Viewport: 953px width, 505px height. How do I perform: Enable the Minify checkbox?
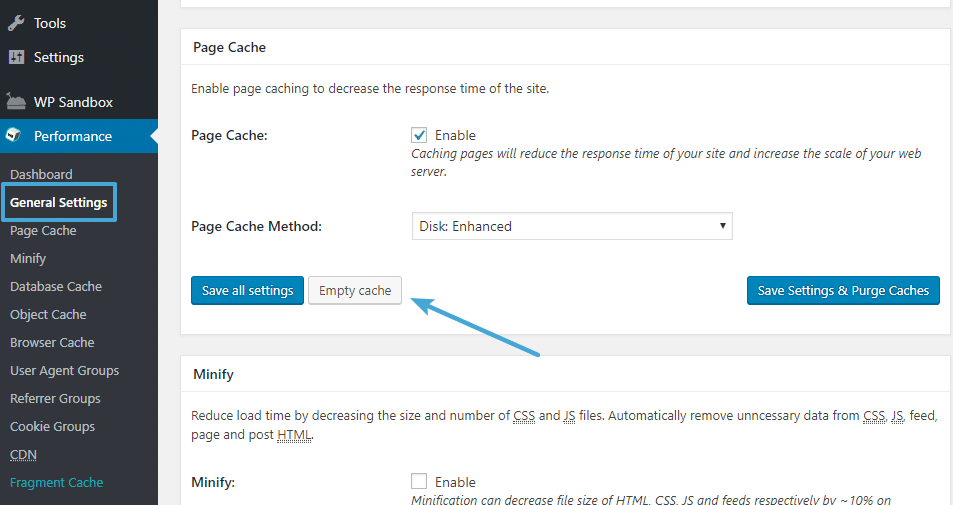tap(420, 482)
